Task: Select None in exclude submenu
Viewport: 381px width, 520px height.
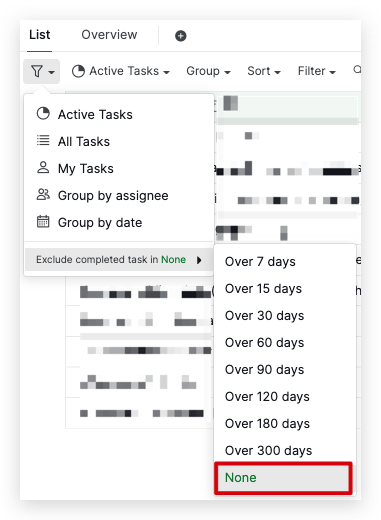Action: (x=284, y=478)
